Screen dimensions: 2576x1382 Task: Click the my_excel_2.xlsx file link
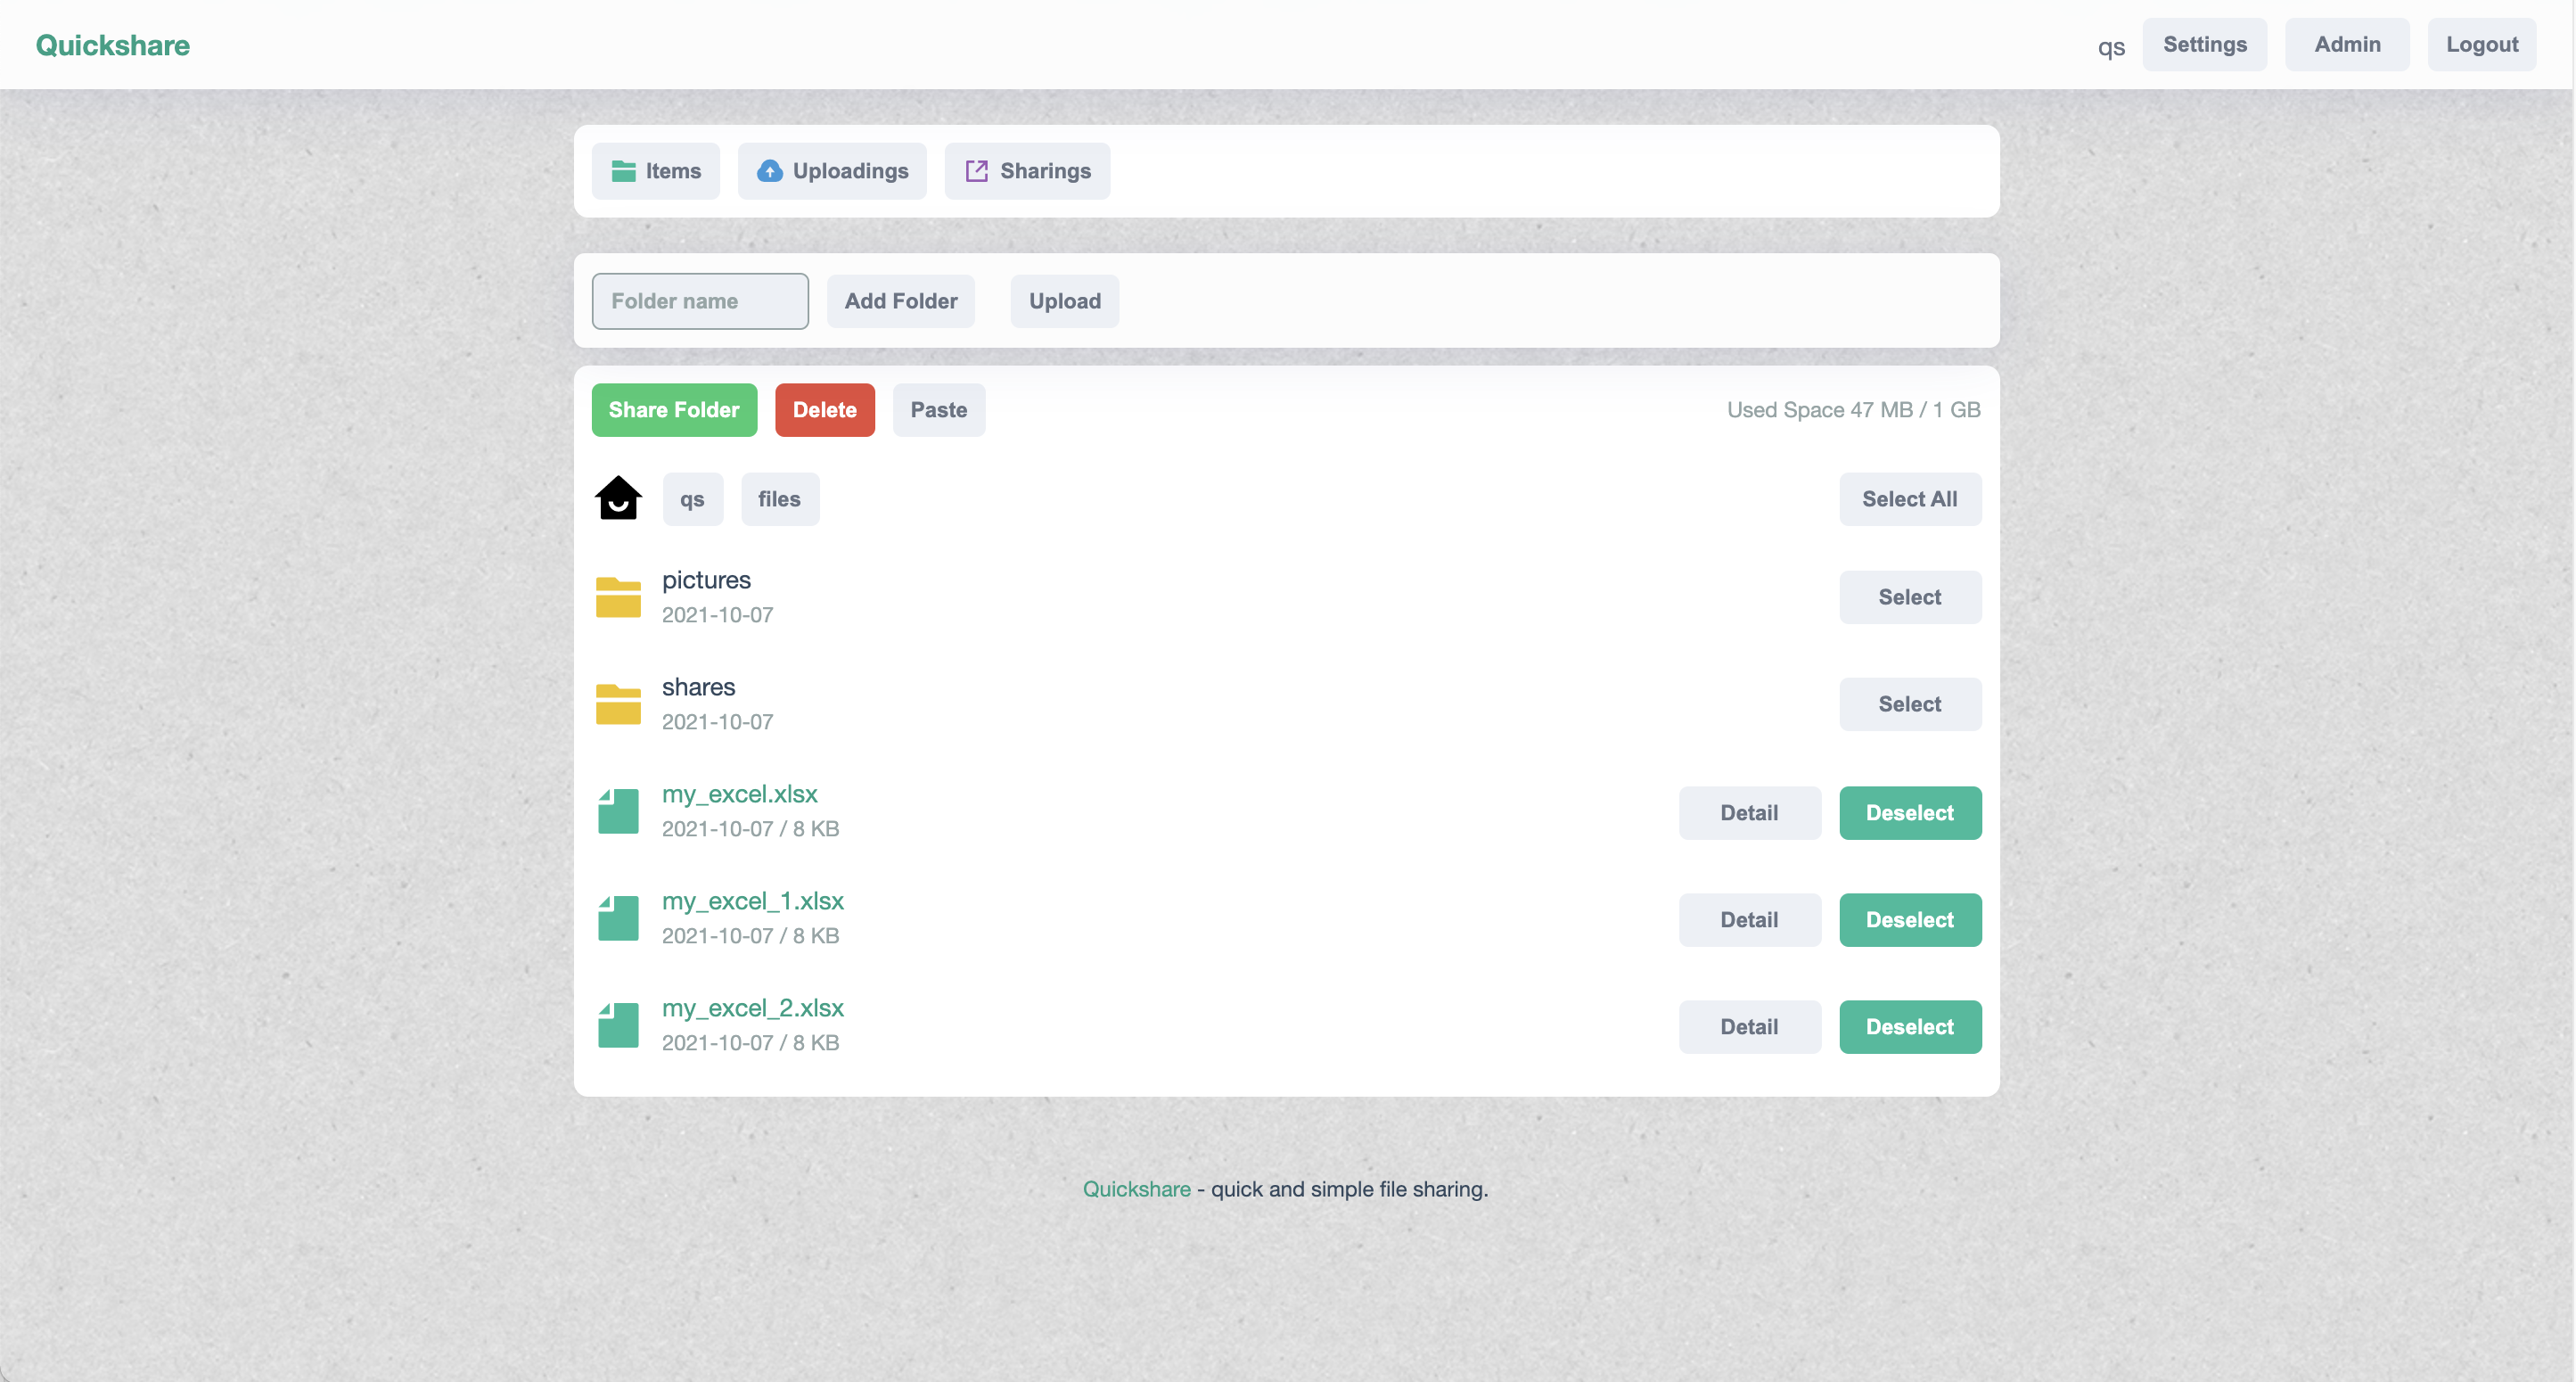tap(753, 1008)
